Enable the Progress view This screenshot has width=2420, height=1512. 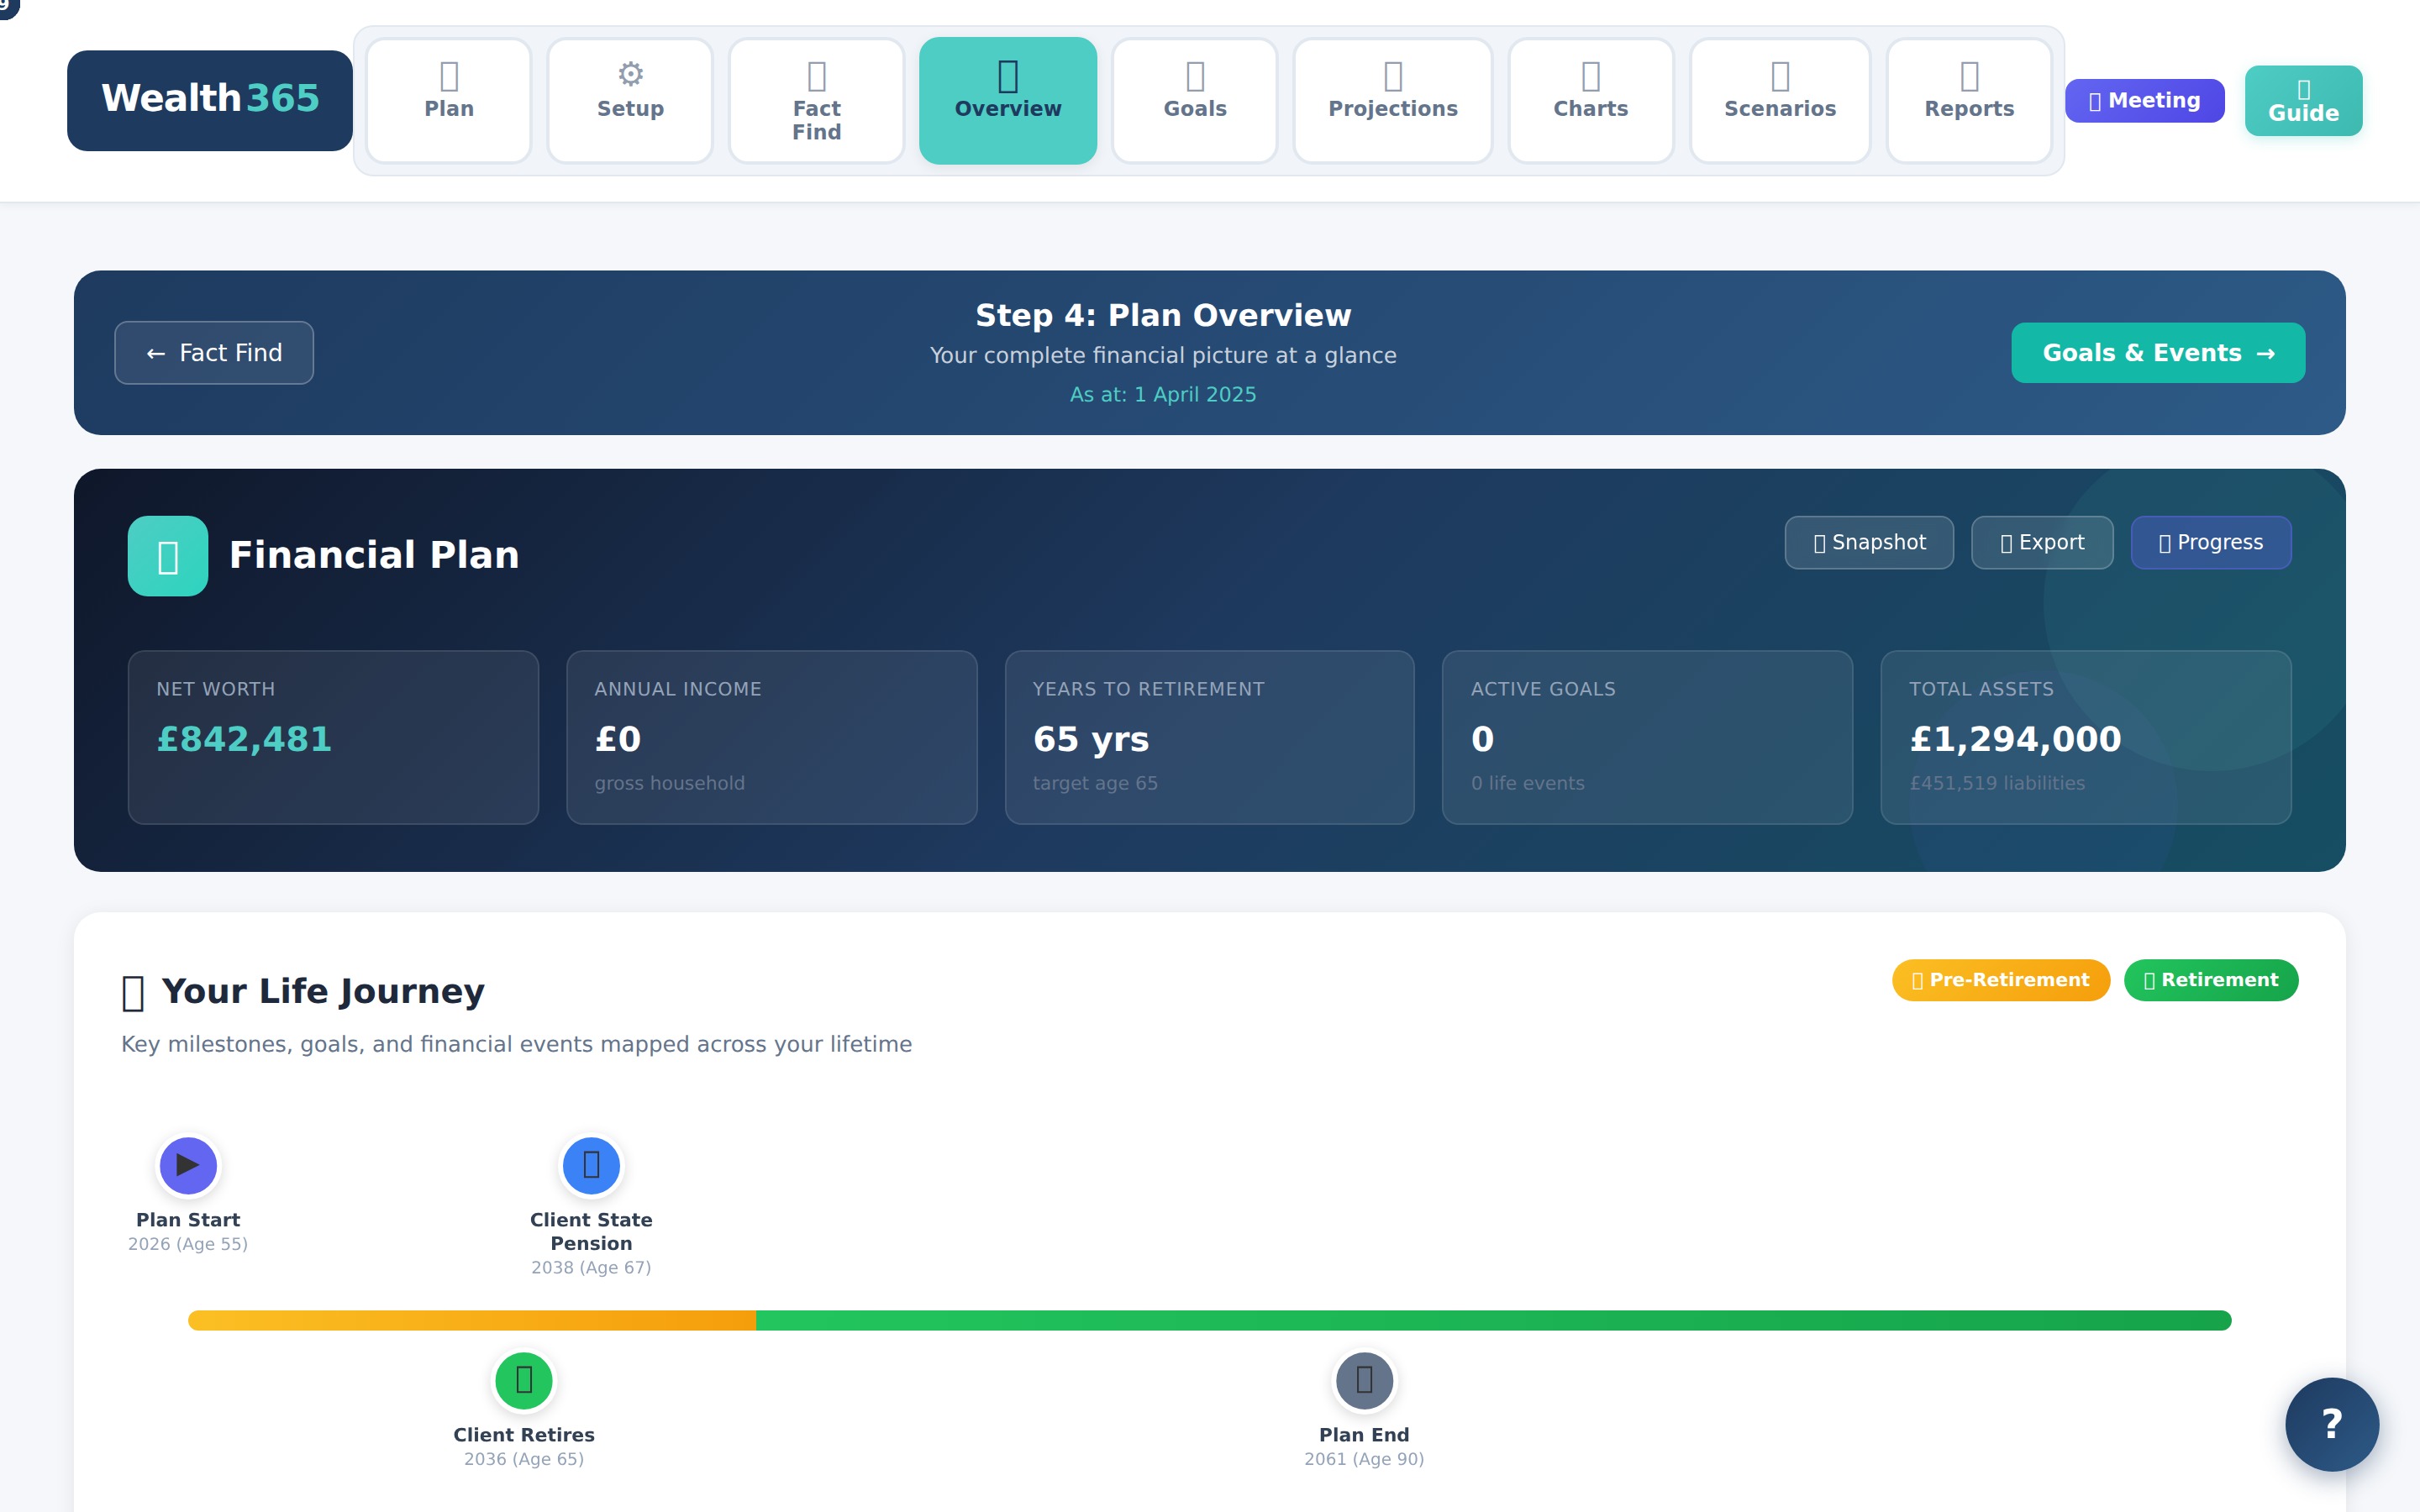(x=2211, y=542)
